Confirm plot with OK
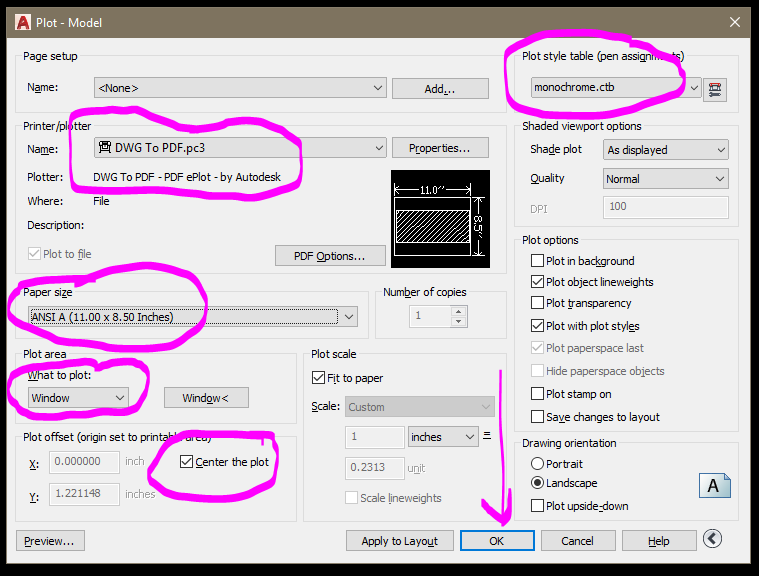 (497, 541)
